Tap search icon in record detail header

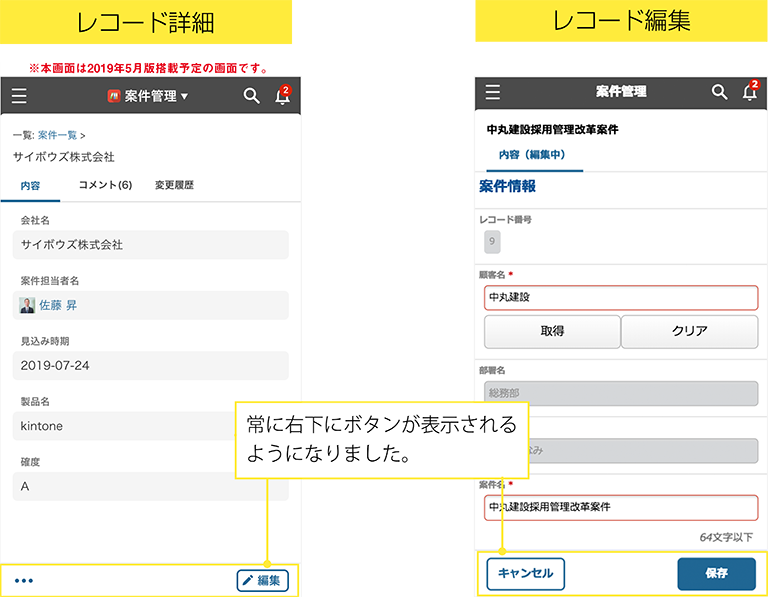click(251, 96)
